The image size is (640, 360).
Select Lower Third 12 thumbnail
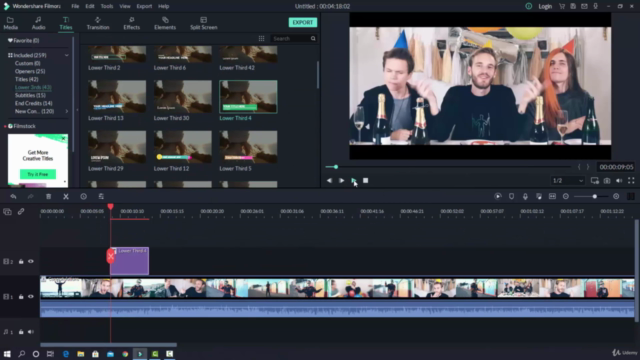[x=182, y=147]
